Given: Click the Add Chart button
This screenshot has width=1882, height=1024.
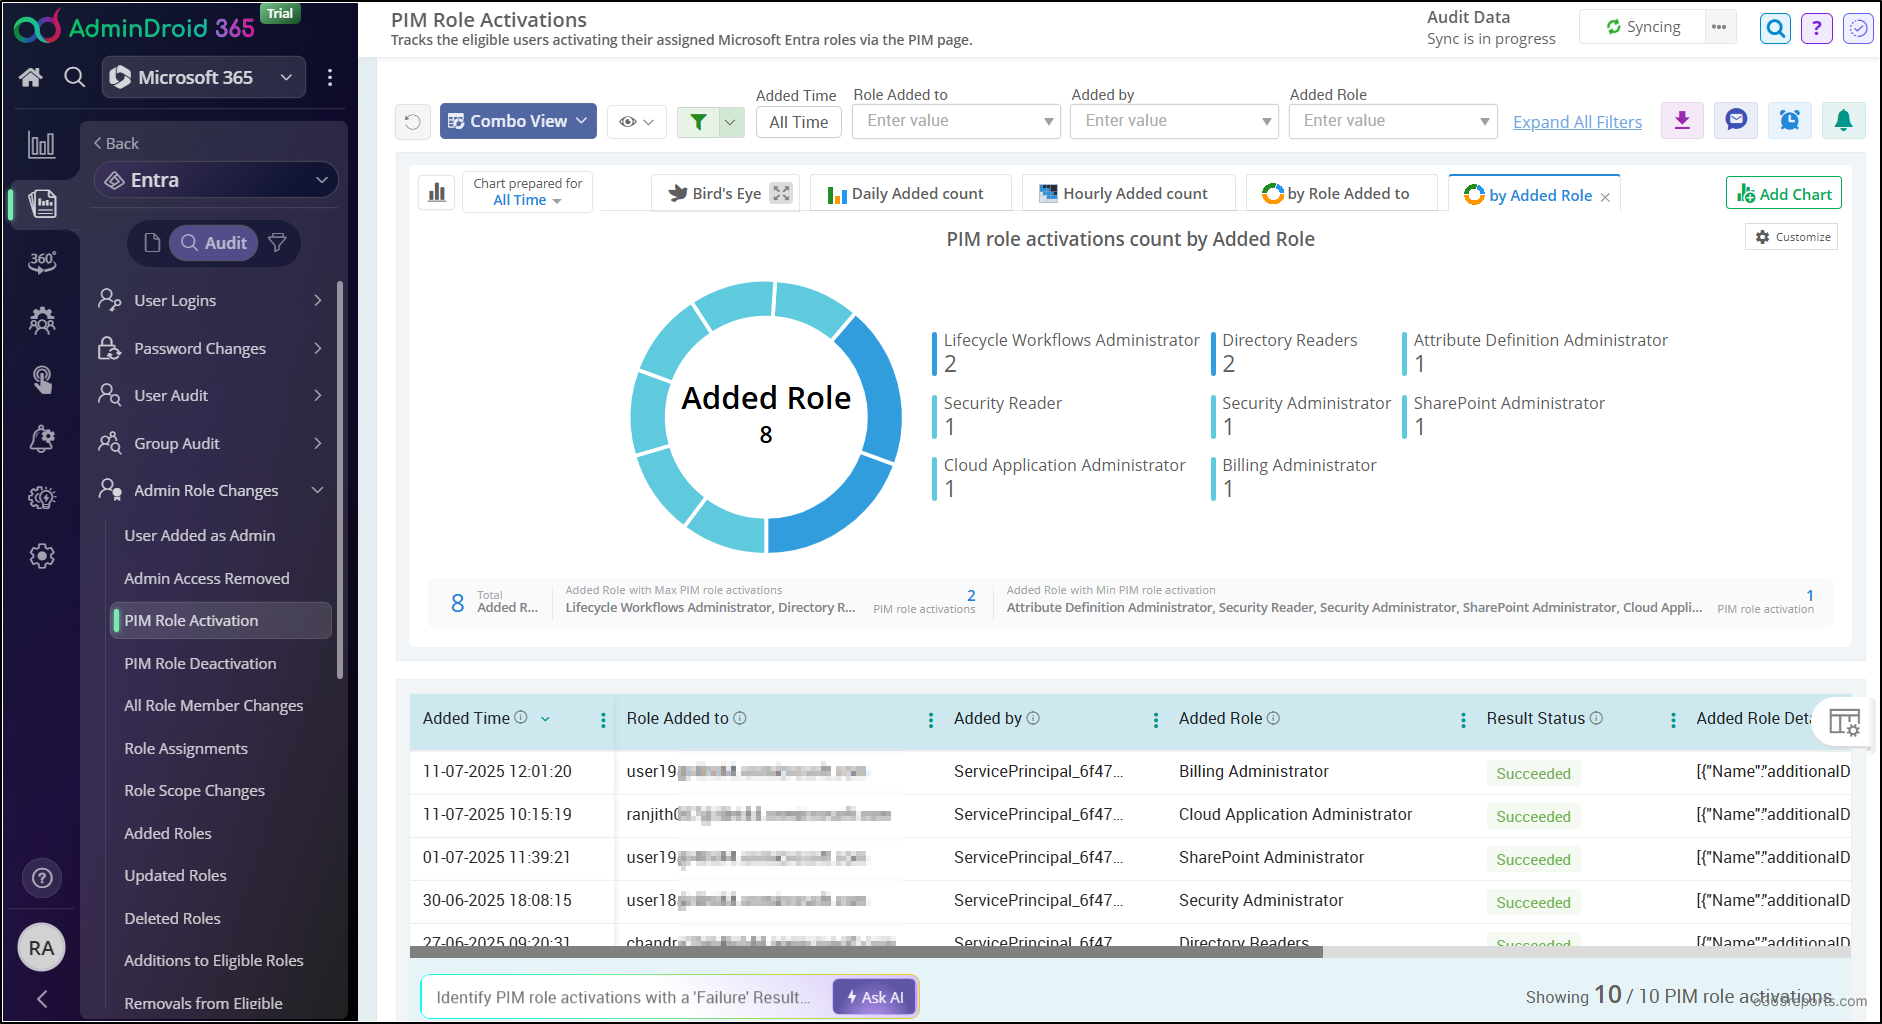Looking at the screenshot, I should tap(1784, 193).
